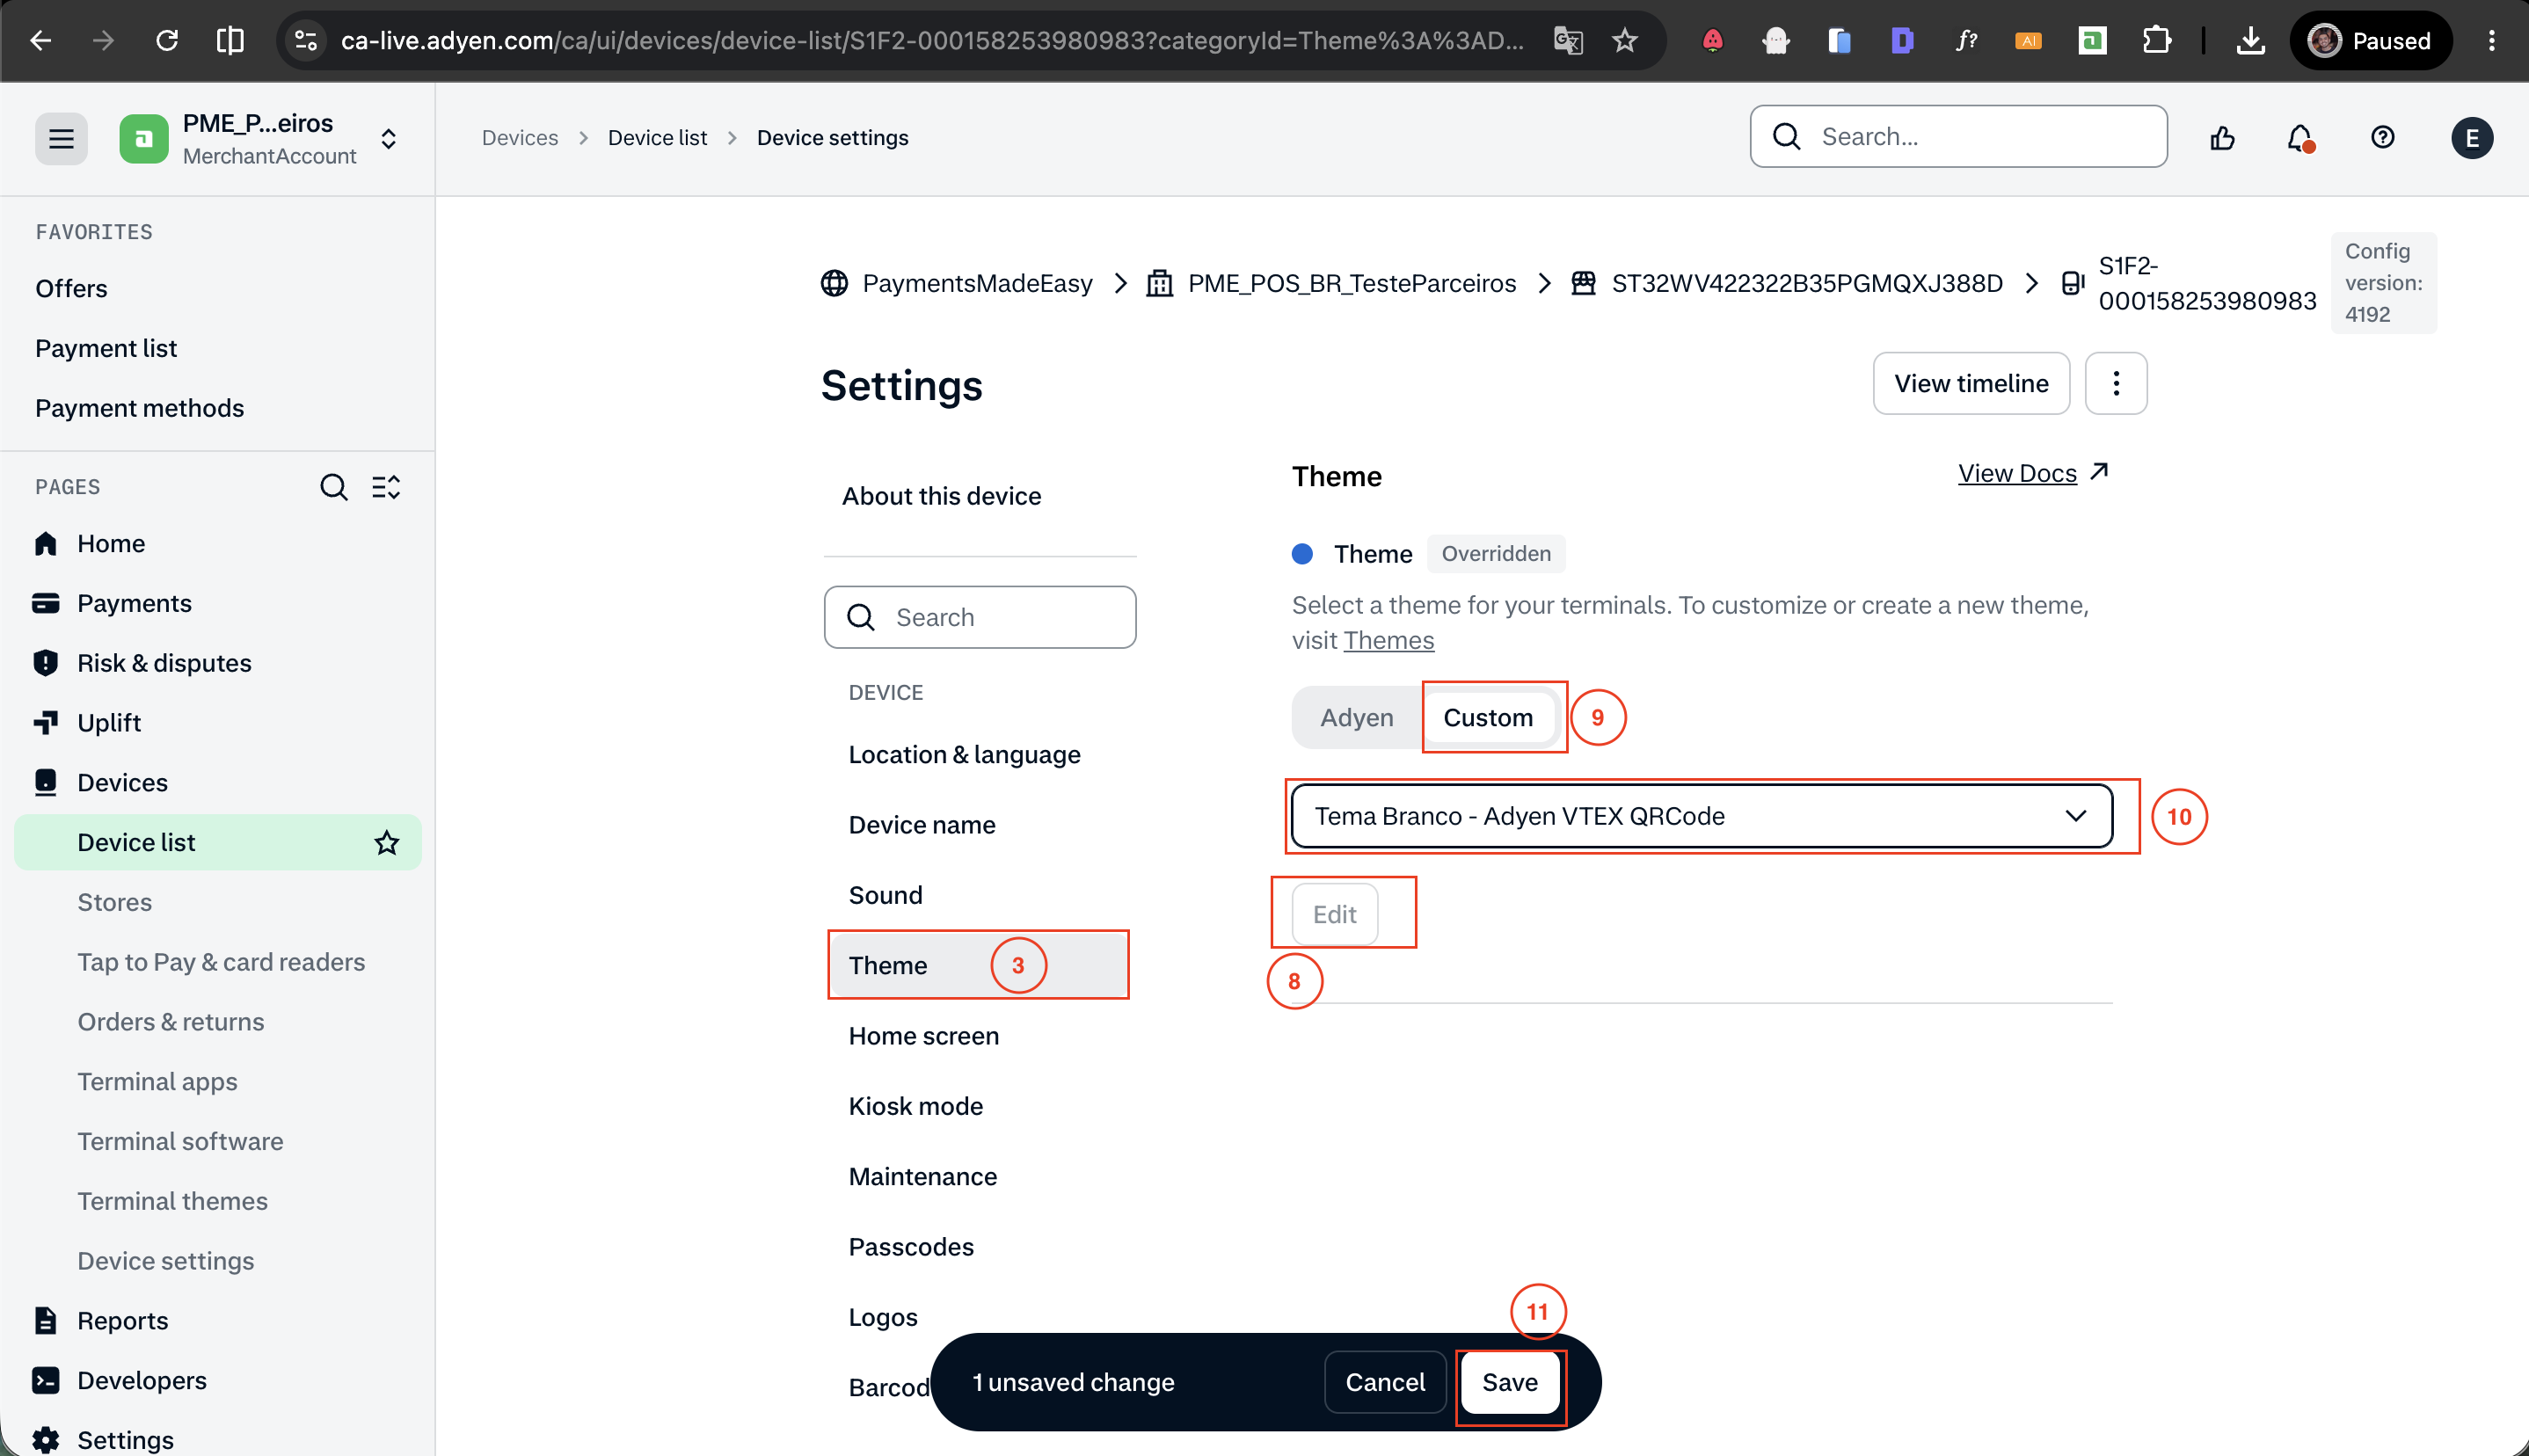This screenshot has height=1456, width=2529.
Task: Open Stores in sidebar
Action: click(114, 902)
